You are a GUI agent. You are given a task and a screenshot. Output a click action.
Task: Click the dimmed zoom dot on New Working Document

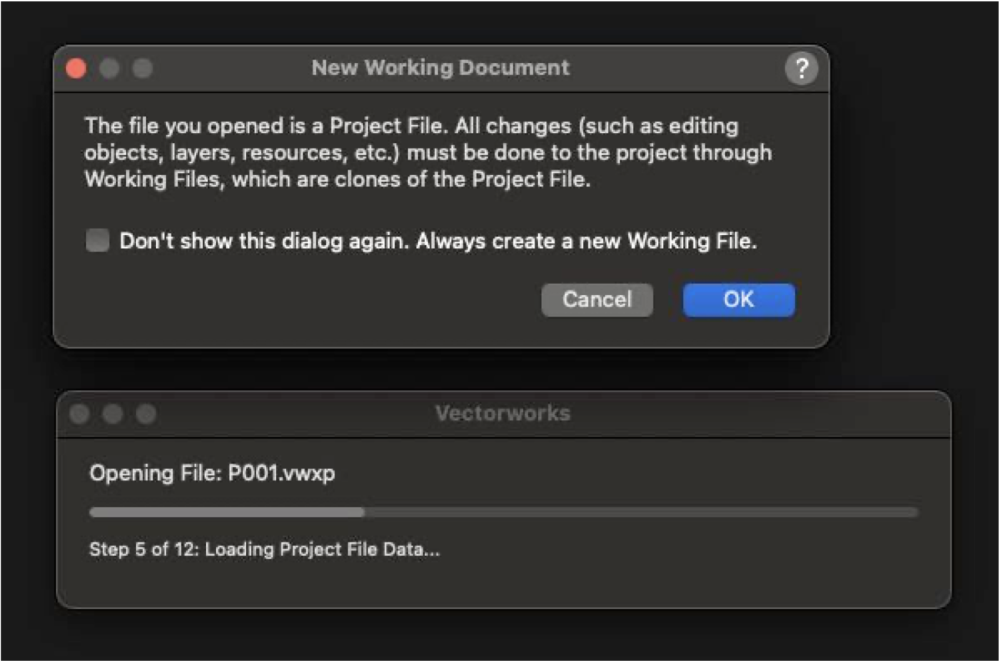[143, 68]
